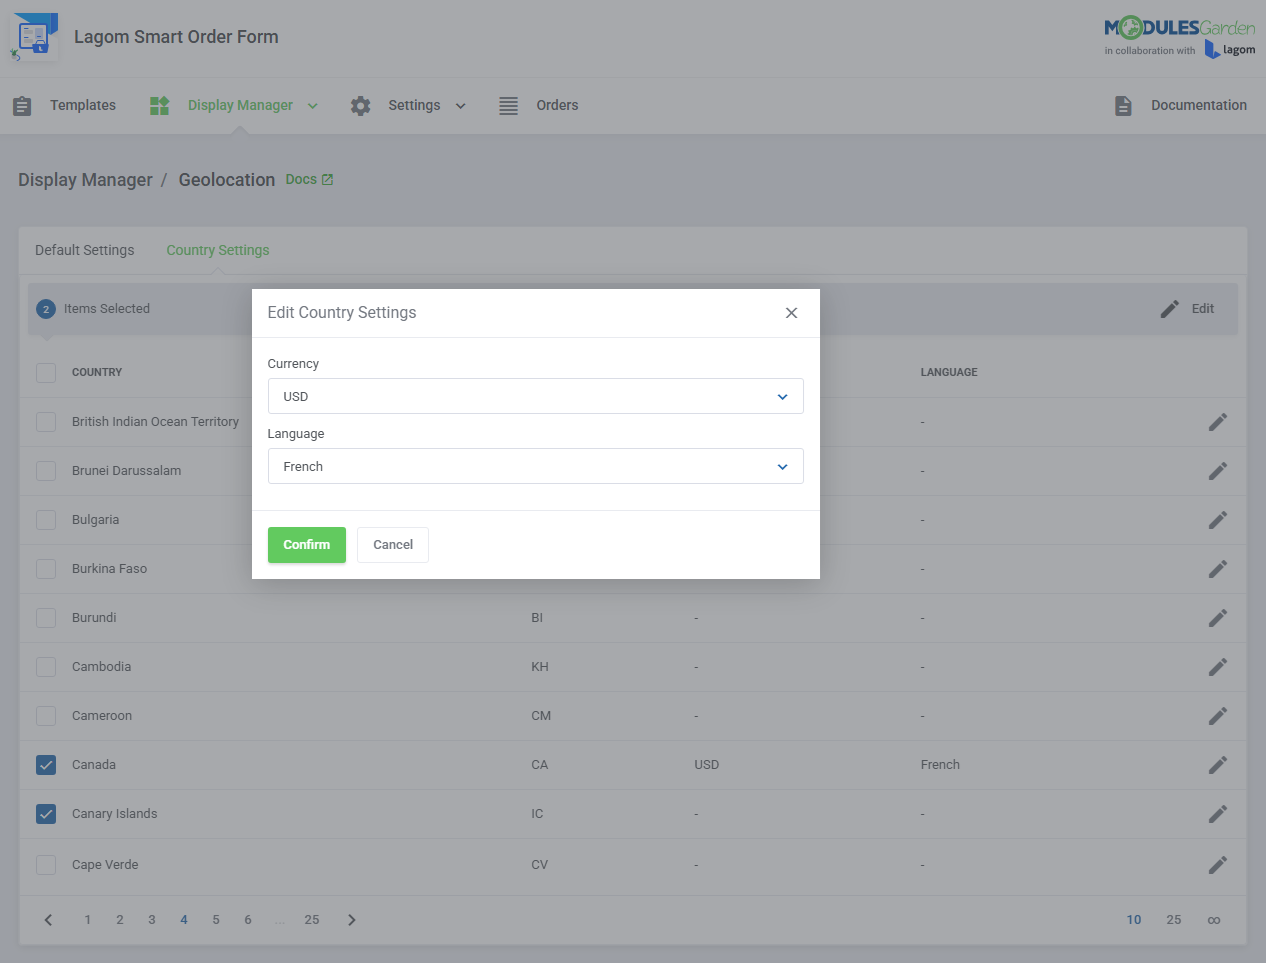Edit Burundi row with pencil icon
The width and height of the screenshot is (1266, 963).
[x=1217, y=618]
